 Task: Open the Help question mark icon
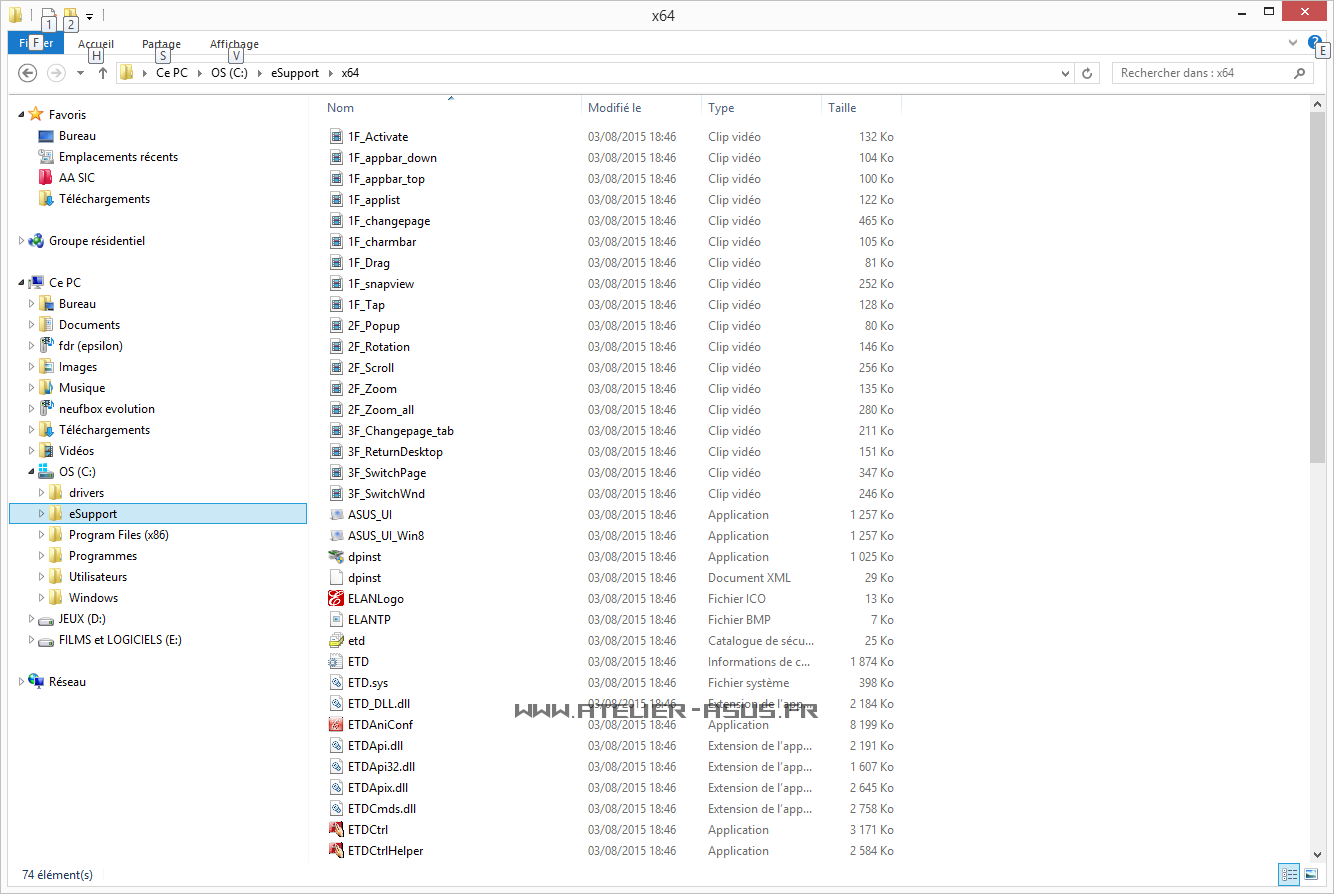coord(1315,42)
